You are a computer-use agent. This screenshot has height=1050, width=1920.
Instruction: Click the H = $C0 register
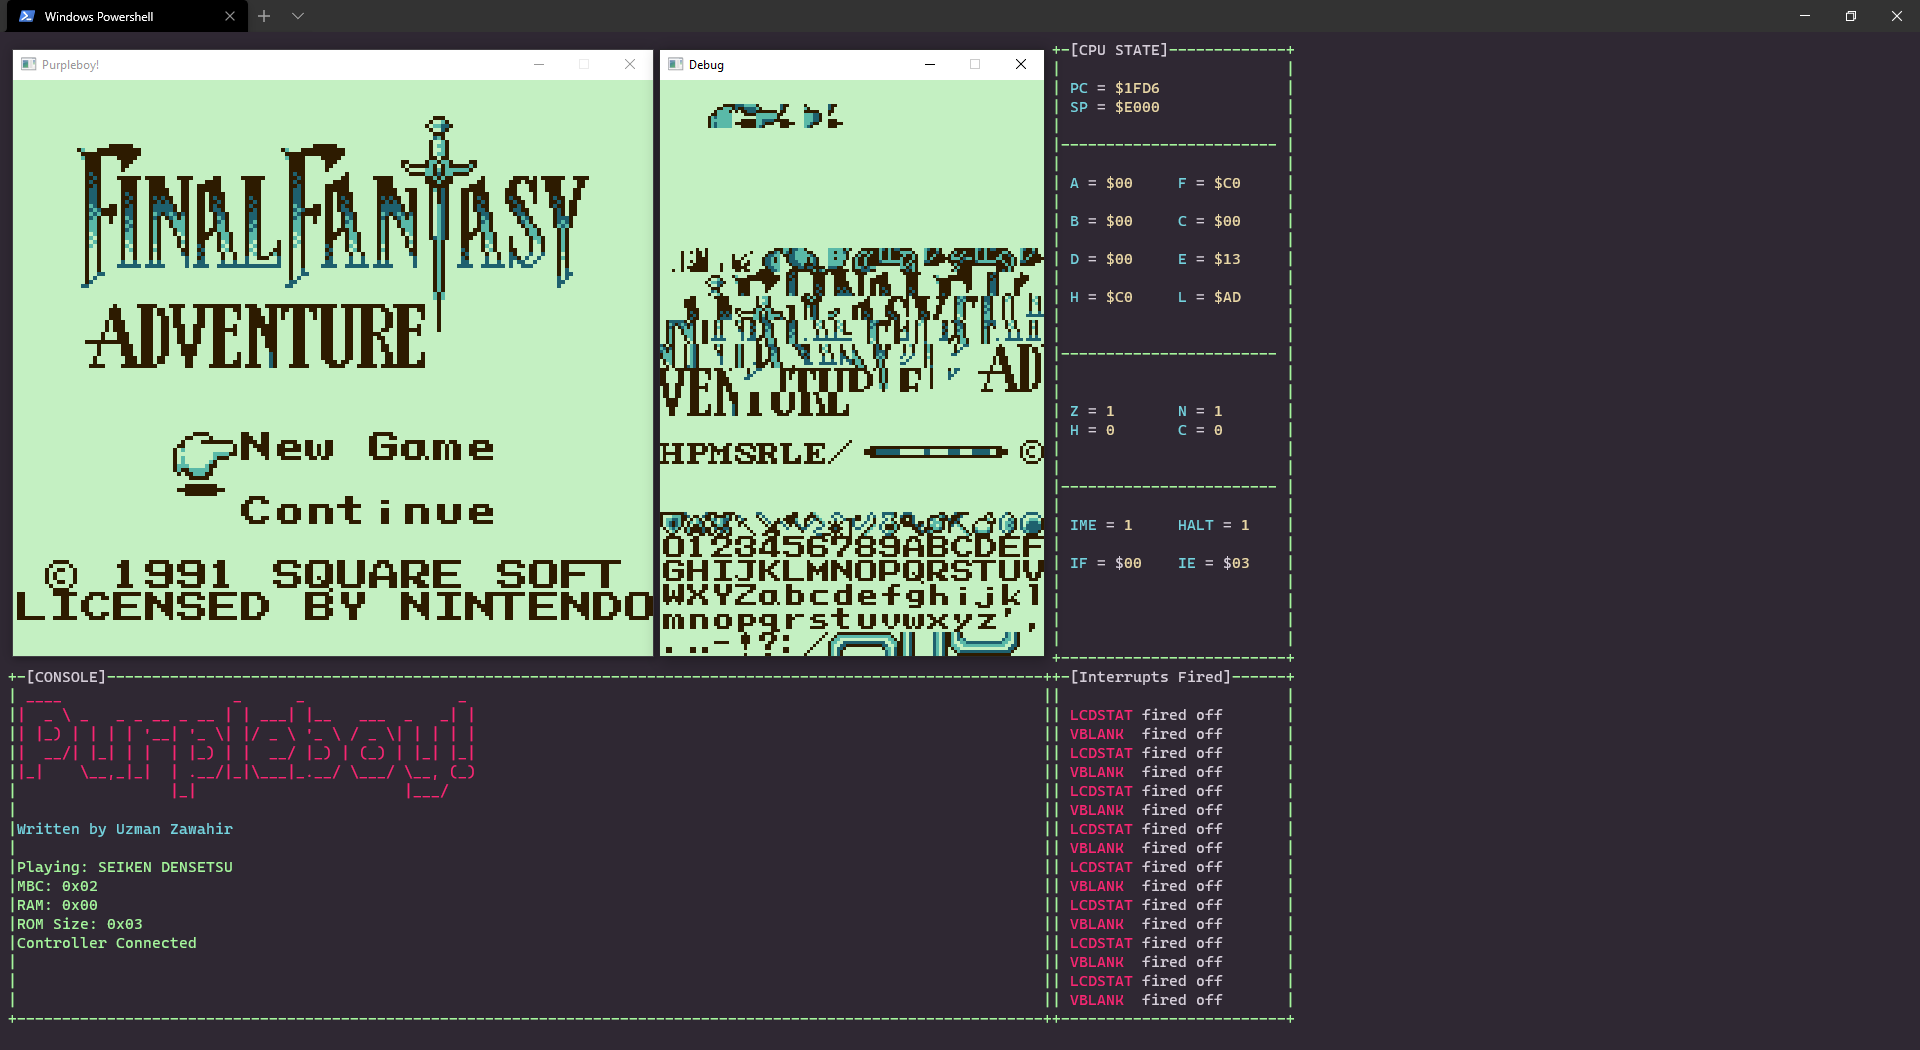pos(1101,297)
